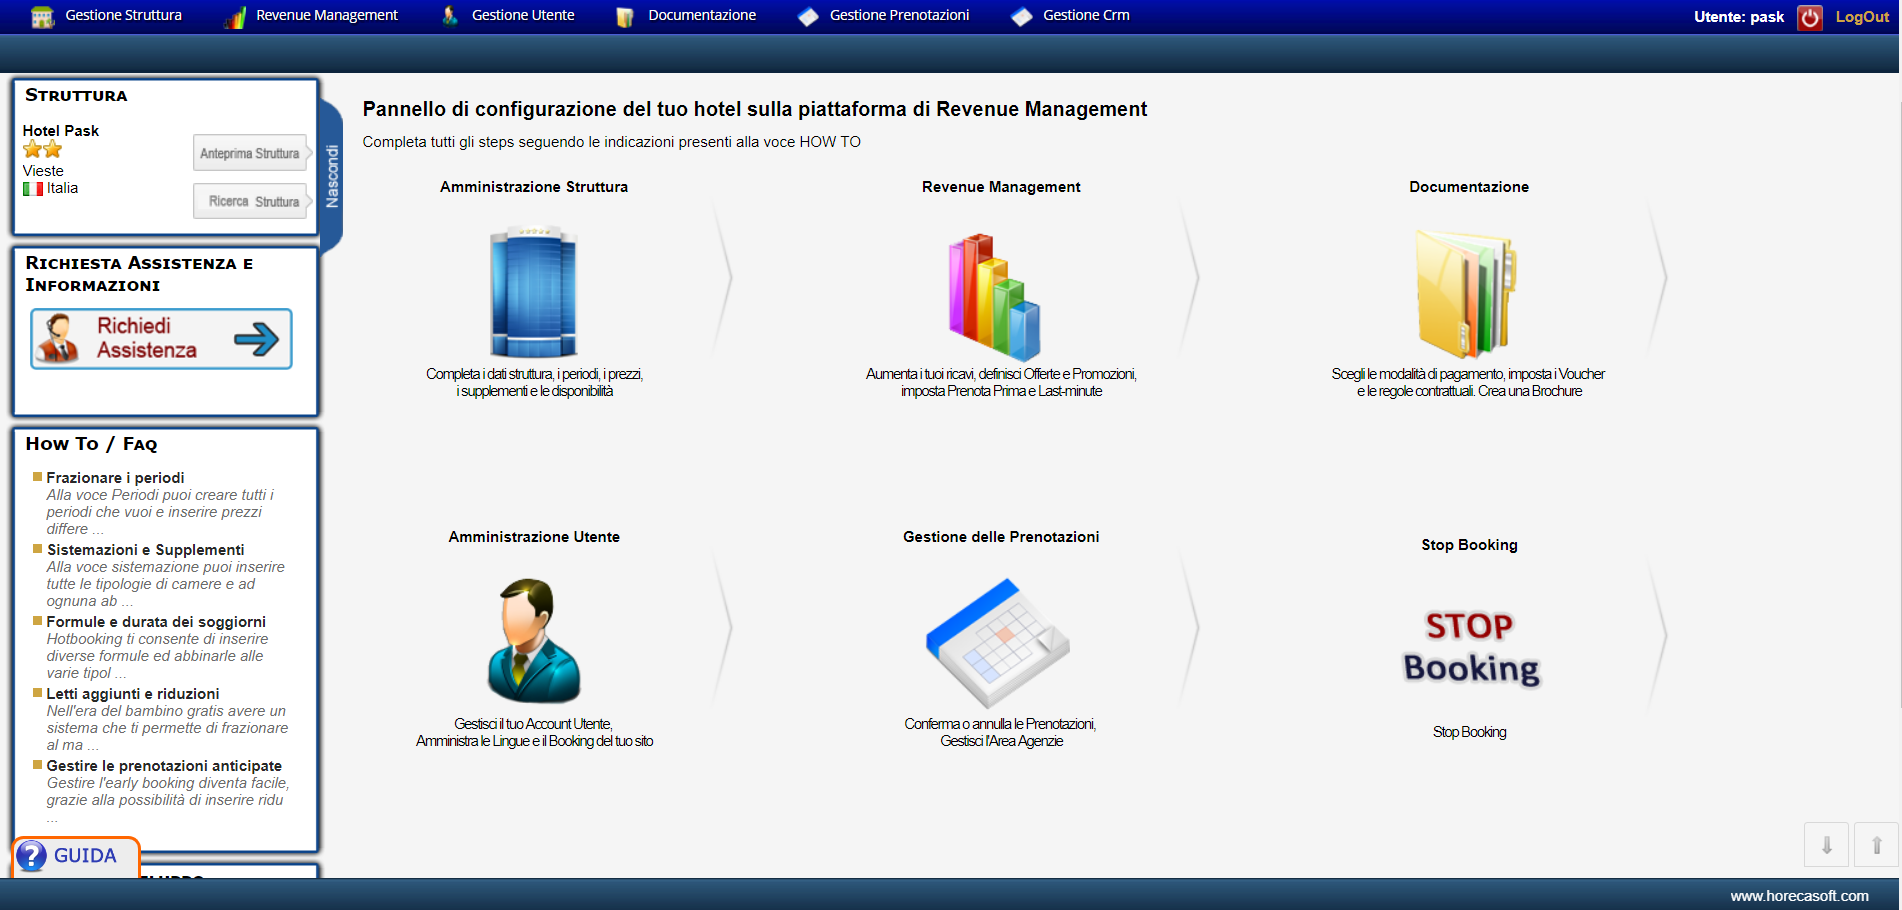Viewport: 1902px width, 910px height.
Task: Click Ricerca Struttura button
Action: [x=250, y=201]
